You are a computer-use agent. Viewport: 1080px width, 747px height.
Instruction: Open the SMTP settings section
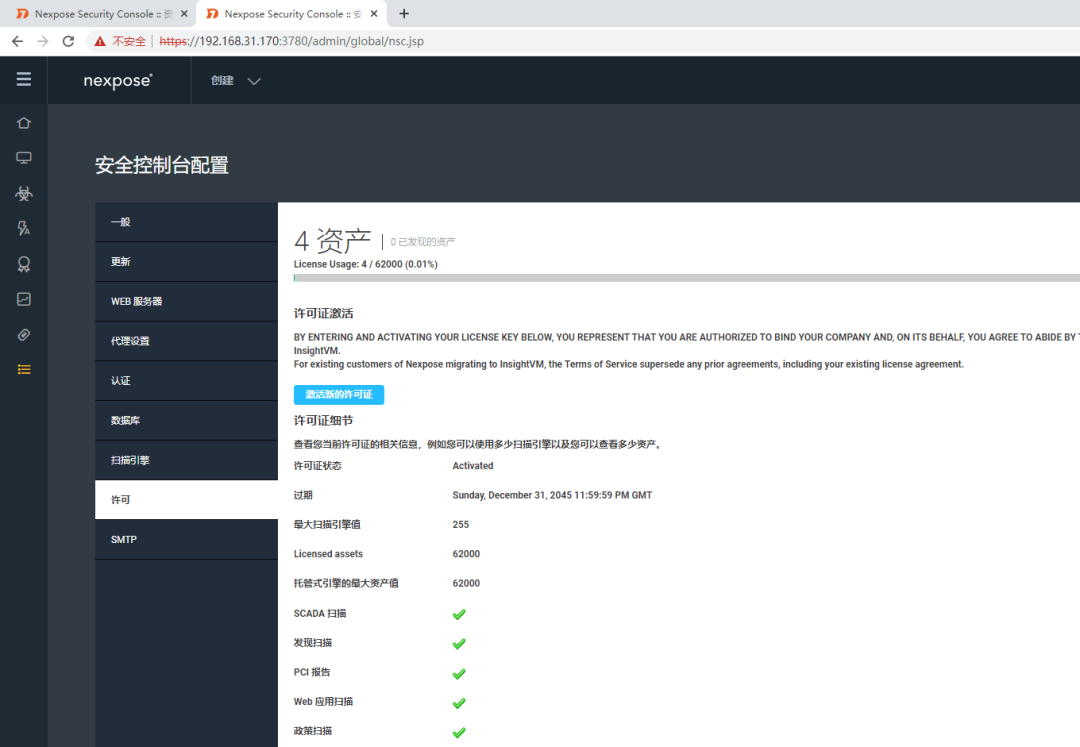pos(186,540)
